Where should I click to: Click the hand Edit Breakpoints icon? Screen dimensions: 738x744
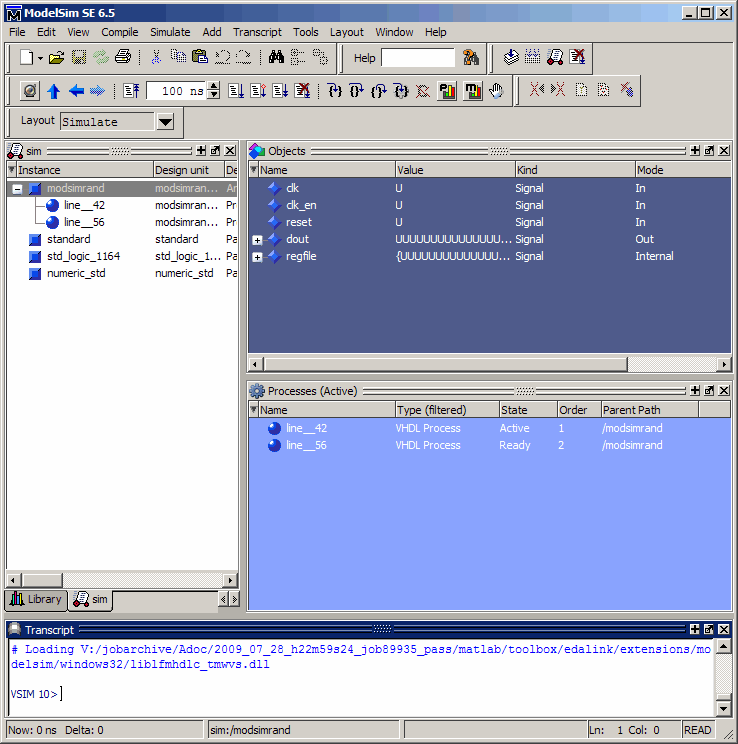(x=496, y=91)
